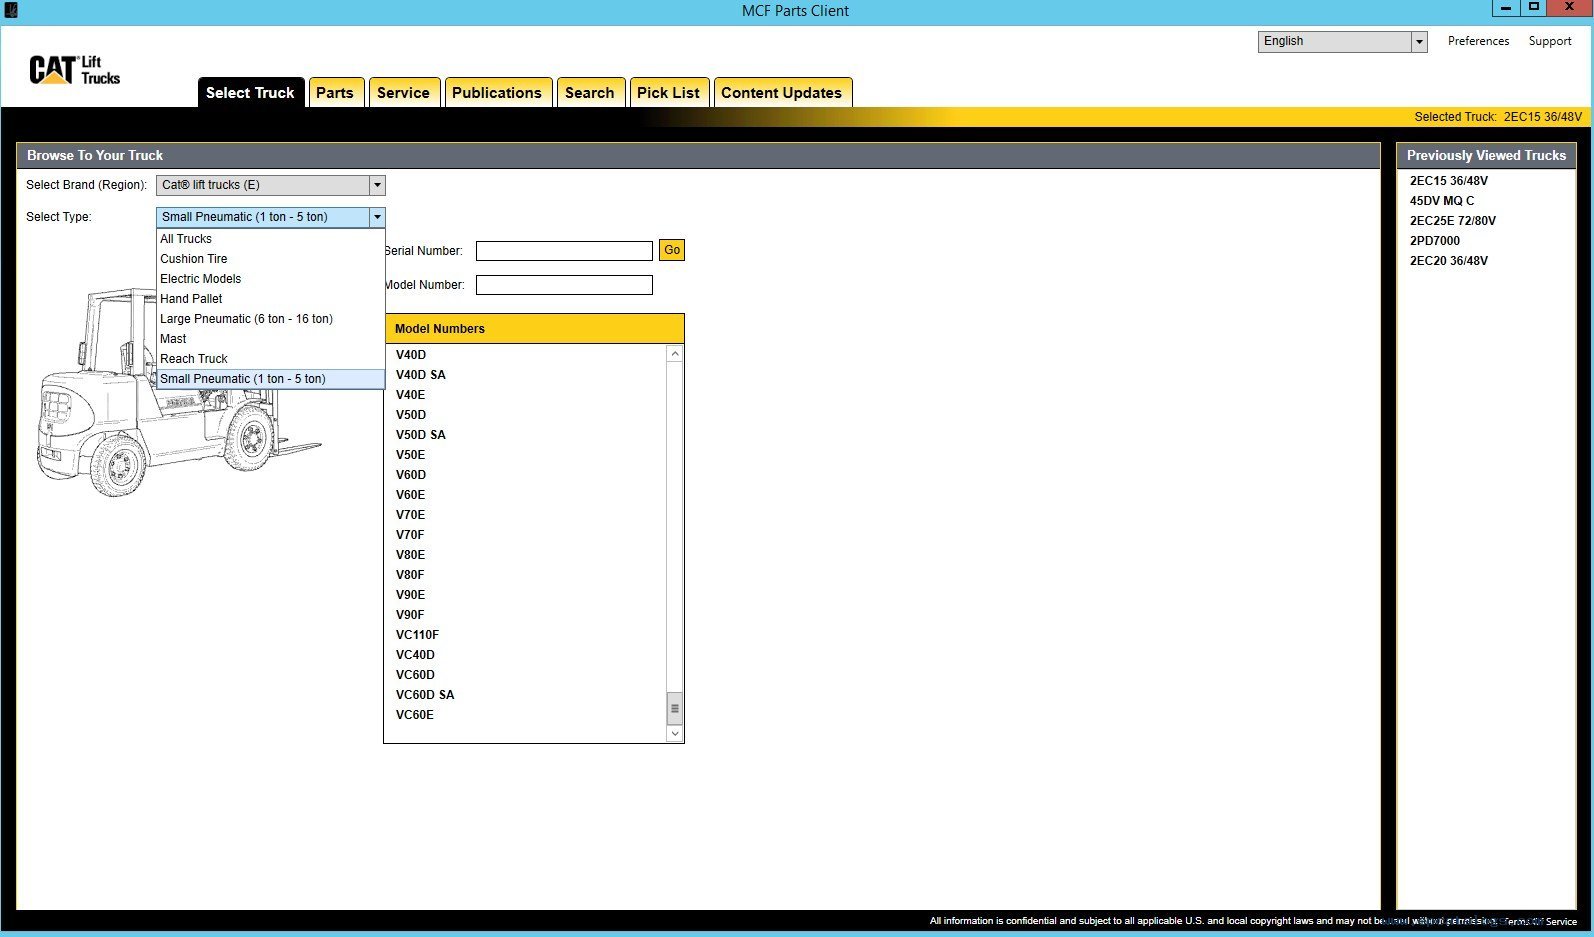Choose All Trucks from type list

point(270,239)
